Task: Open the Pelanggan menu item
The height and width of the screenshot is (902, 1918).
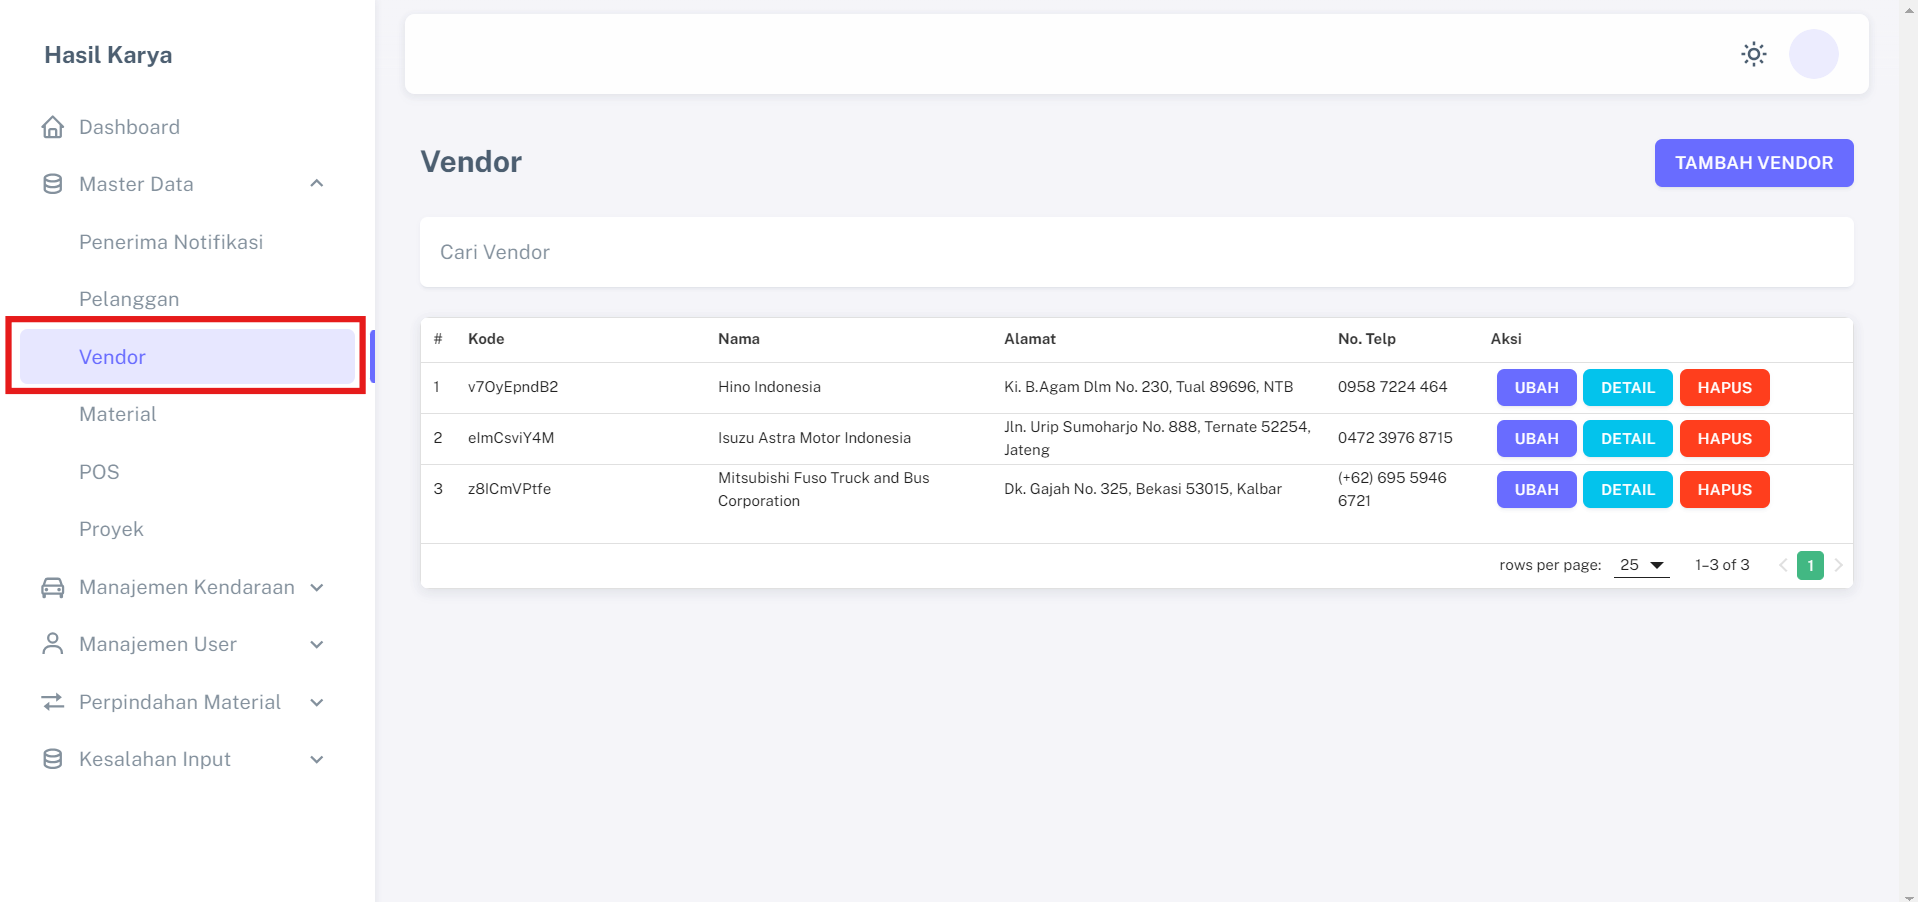Action: pos(129,299)
